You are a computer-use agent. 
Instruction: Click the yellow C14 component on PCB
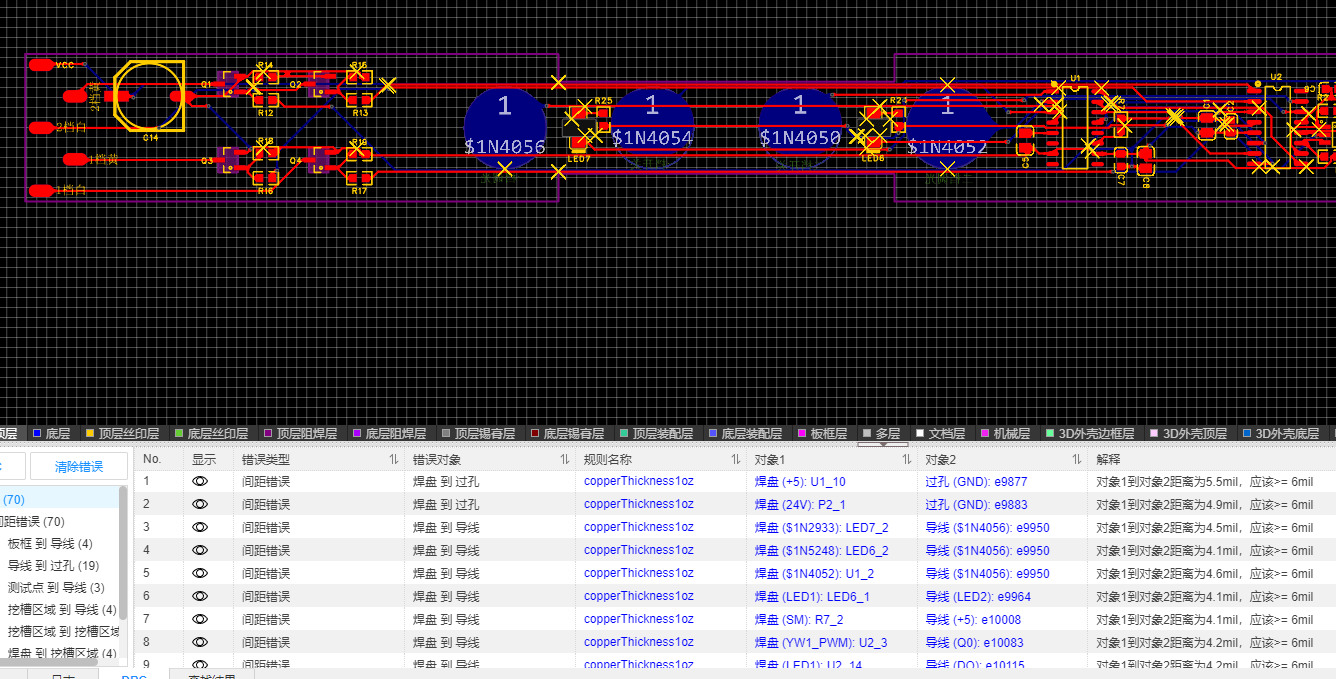point(150,95)
